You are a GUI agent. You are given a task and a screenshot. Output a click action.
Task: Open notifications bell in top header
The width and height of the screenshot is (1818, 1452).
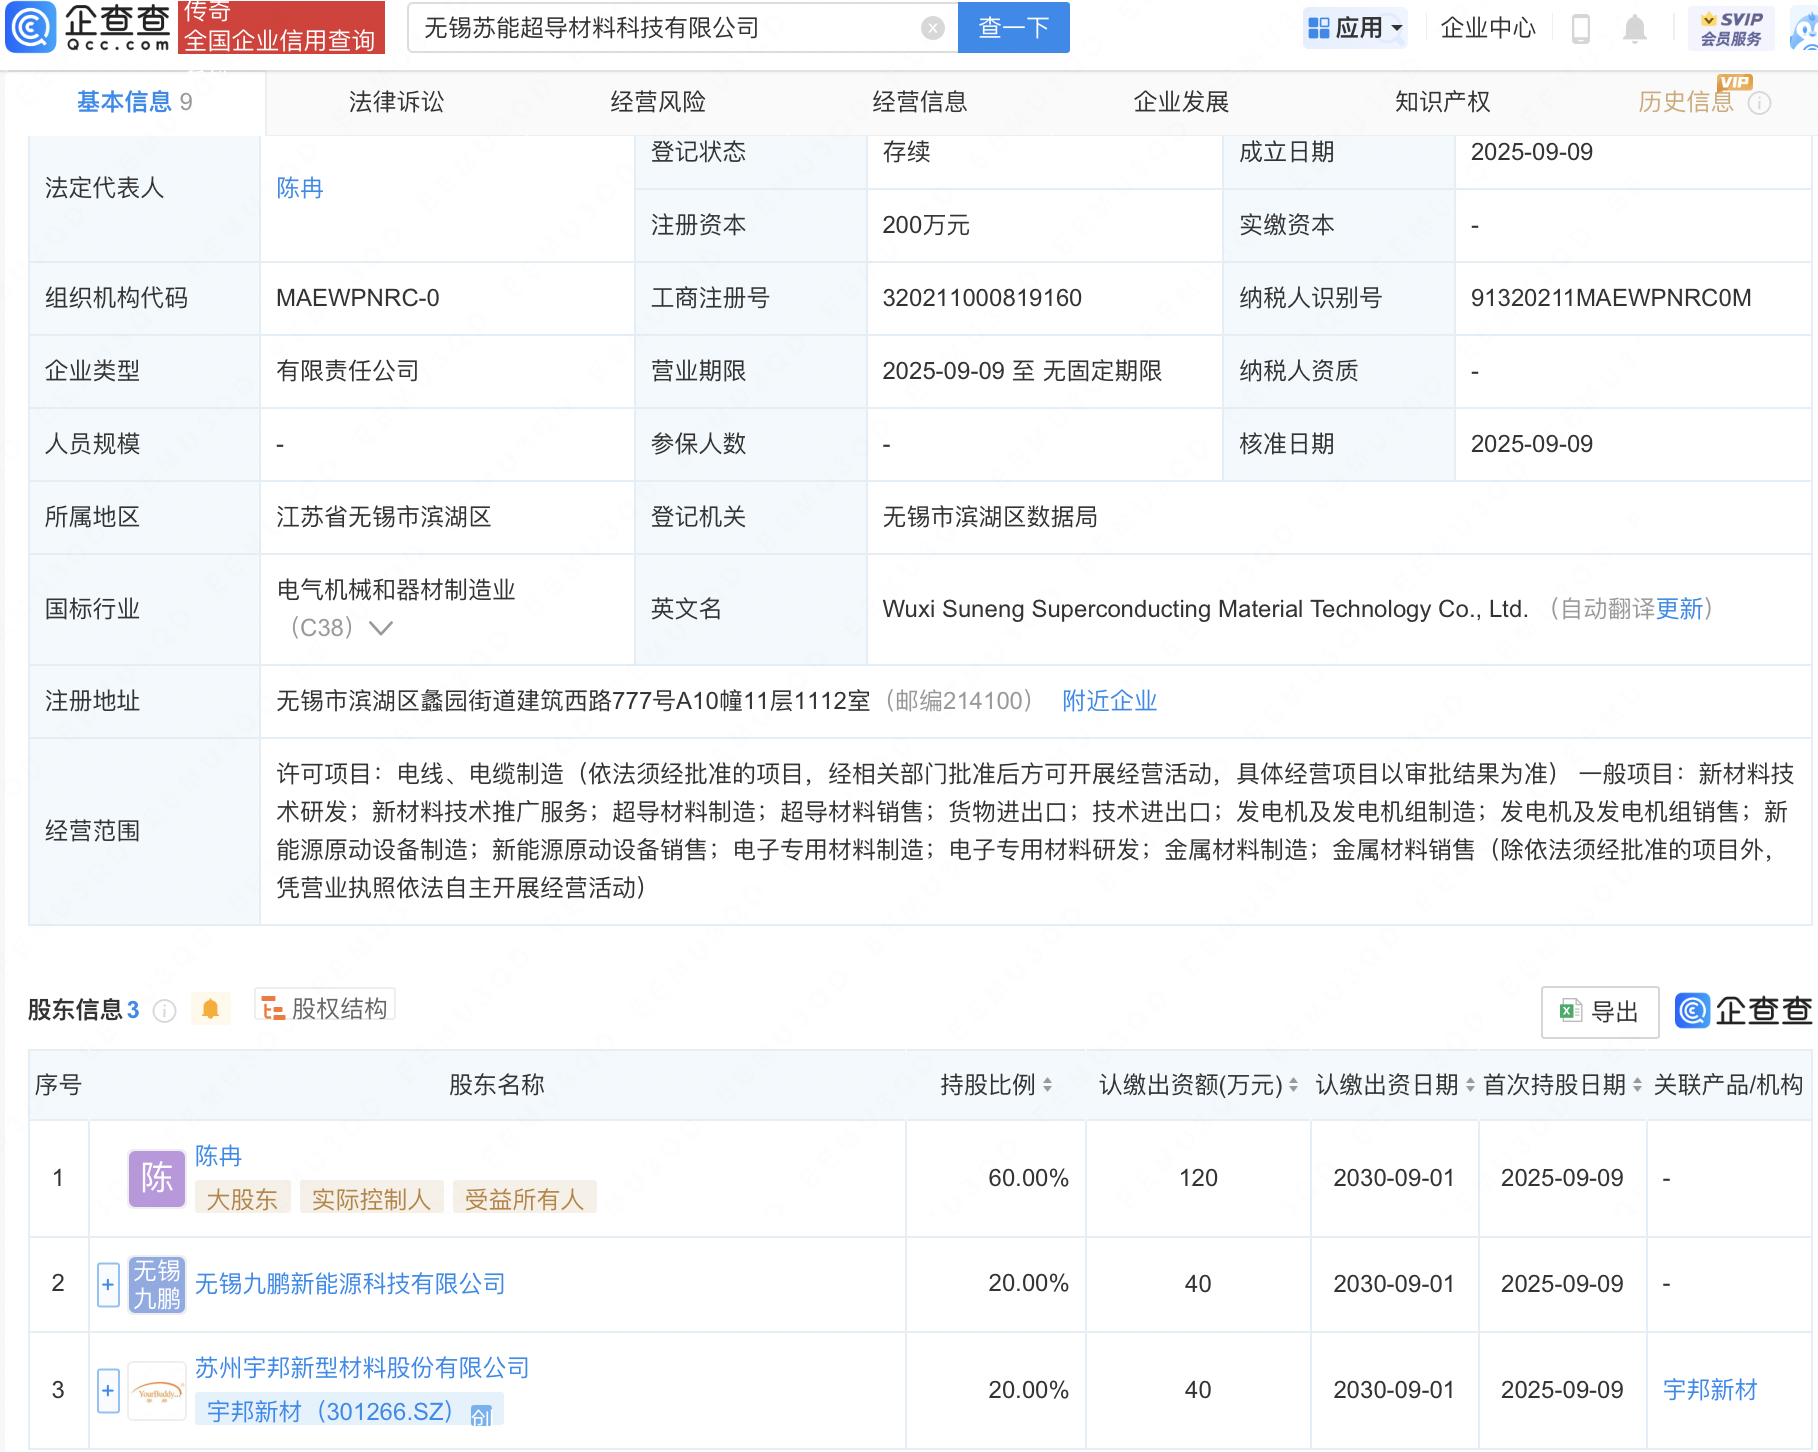click(x=1634, y=28)
